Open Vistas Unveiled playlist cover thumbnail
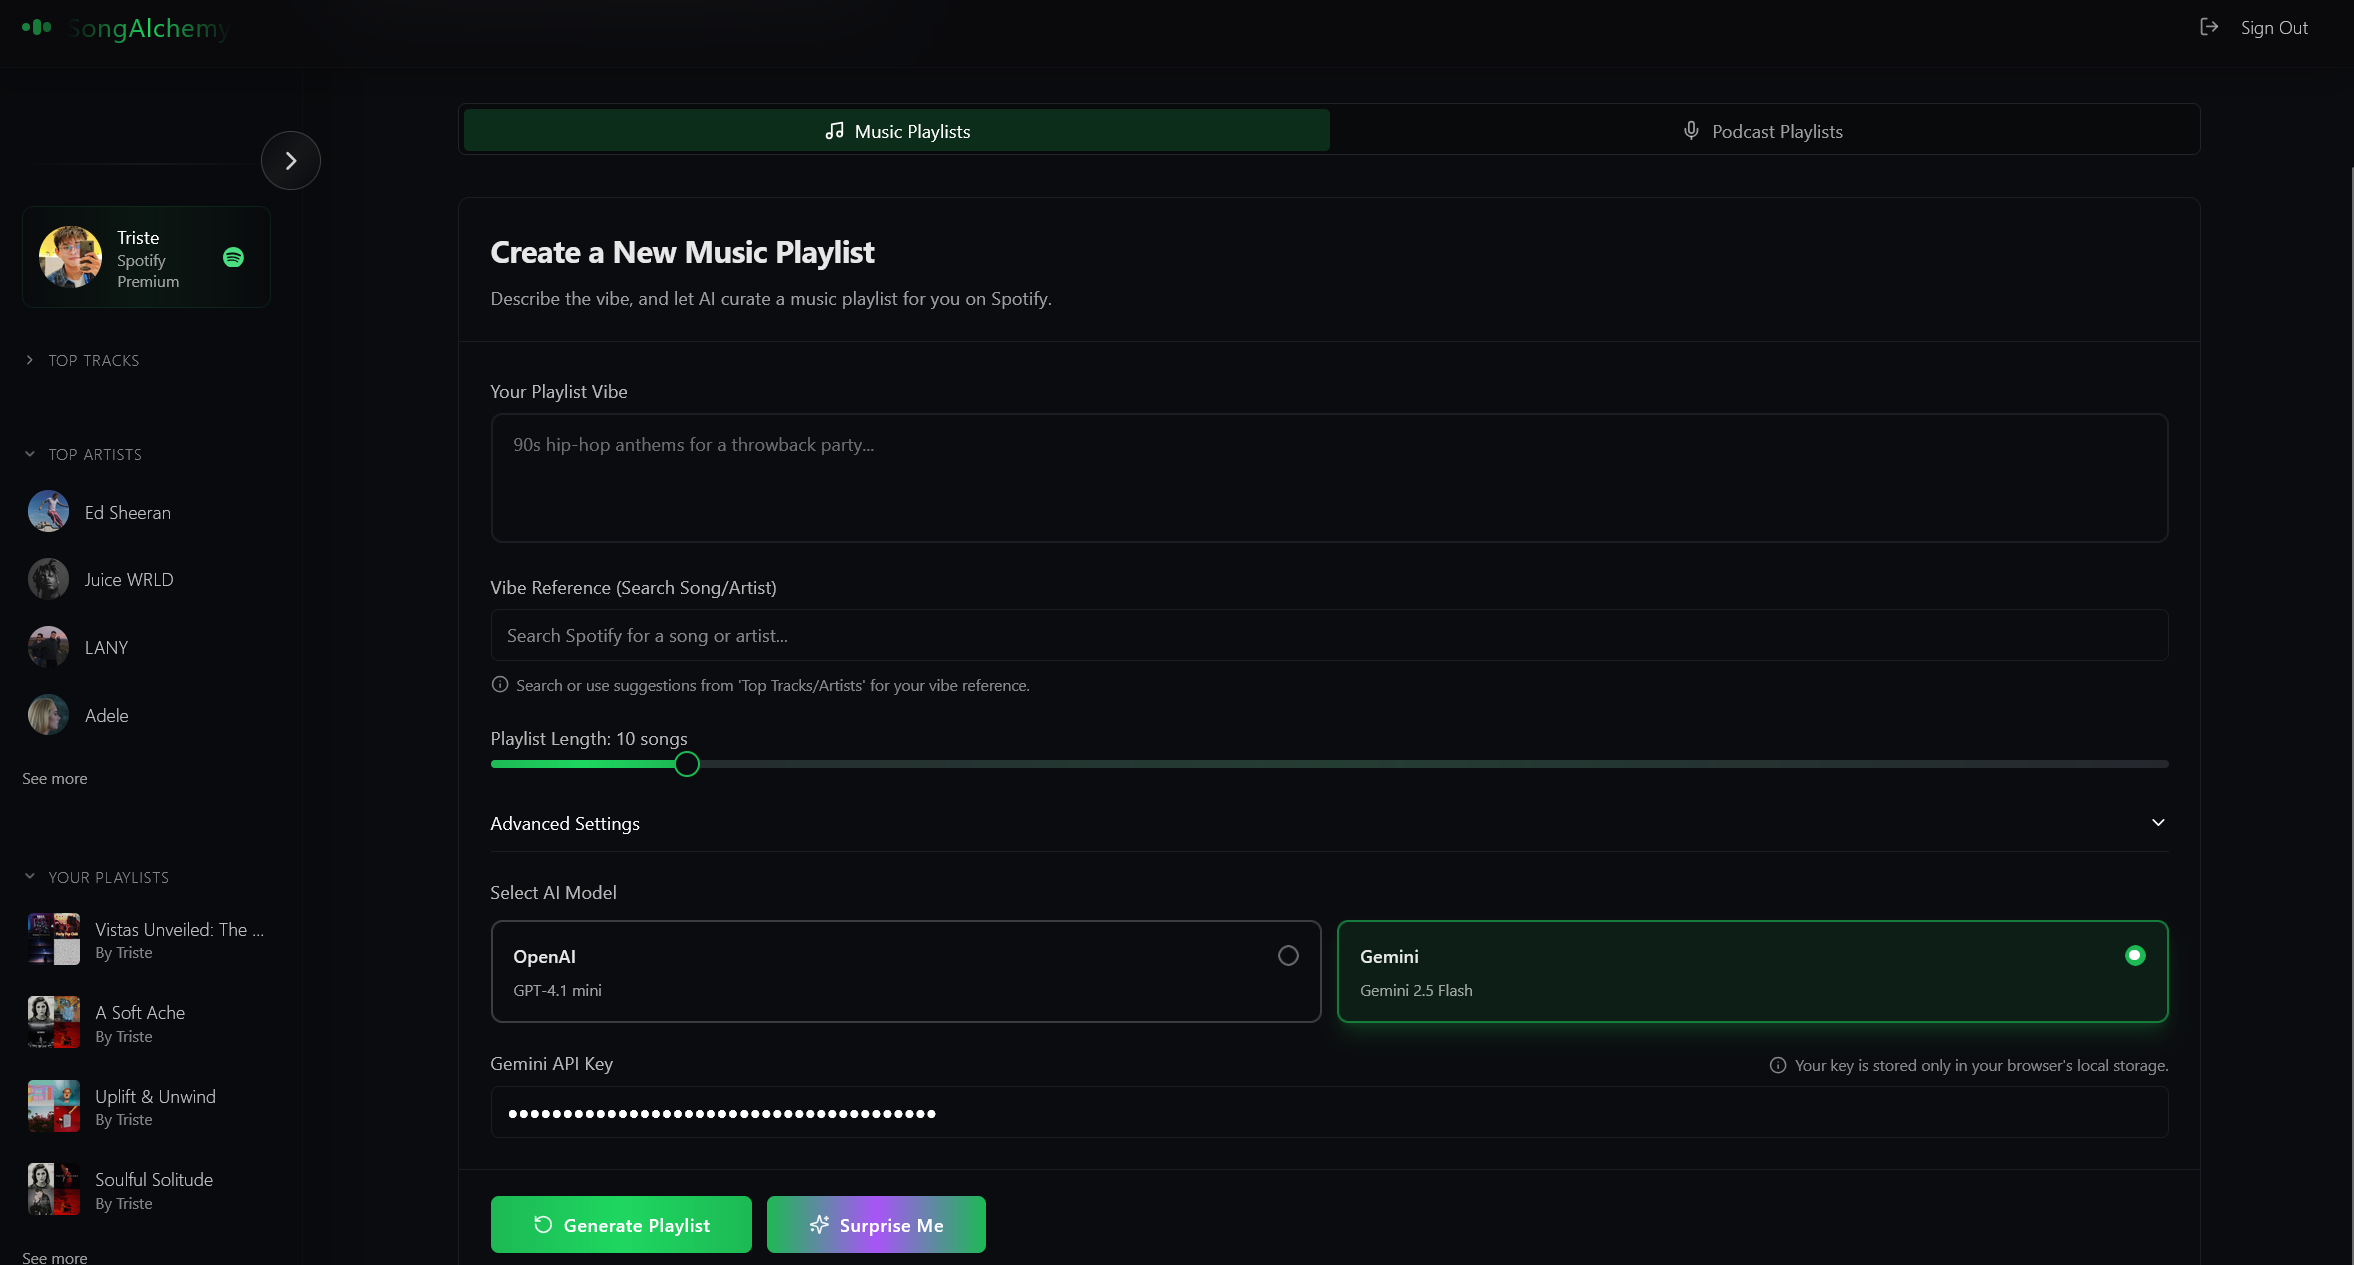Screen dimensions: 2354x1265 pos(54,939)
